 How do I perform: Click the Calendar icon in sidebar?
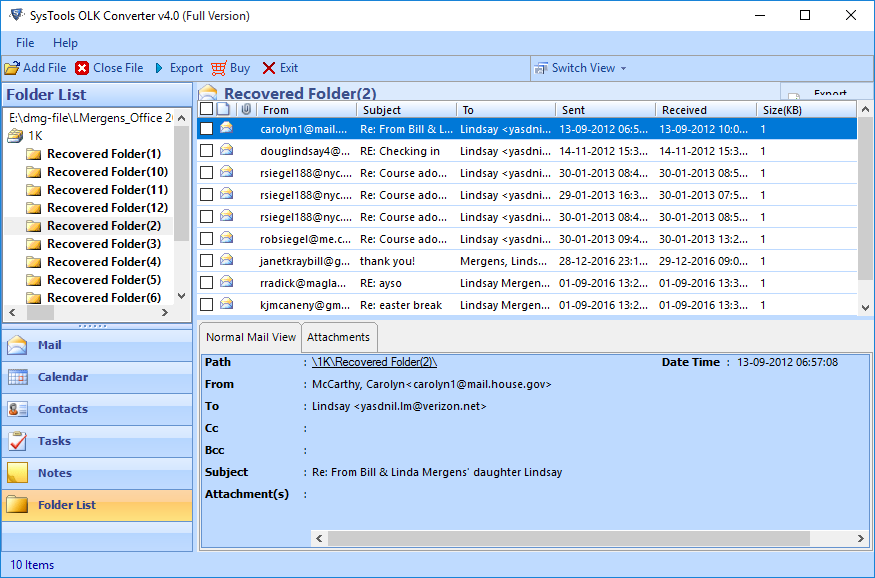pyautogui.click(x=17, y=377)
